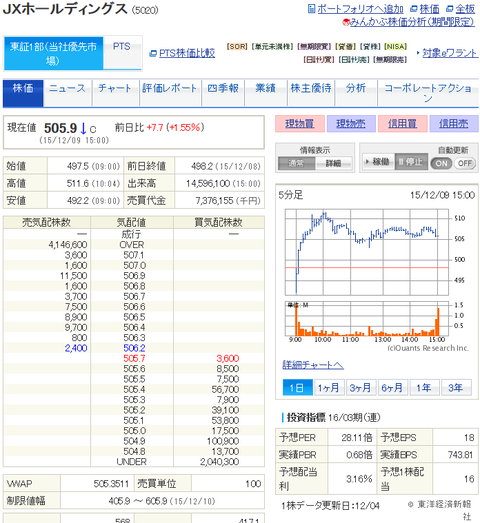Click the 制限値幅 range 405.9 ~ 605.9
Screen dimensions: 480x523
click(x=138, y=501)
